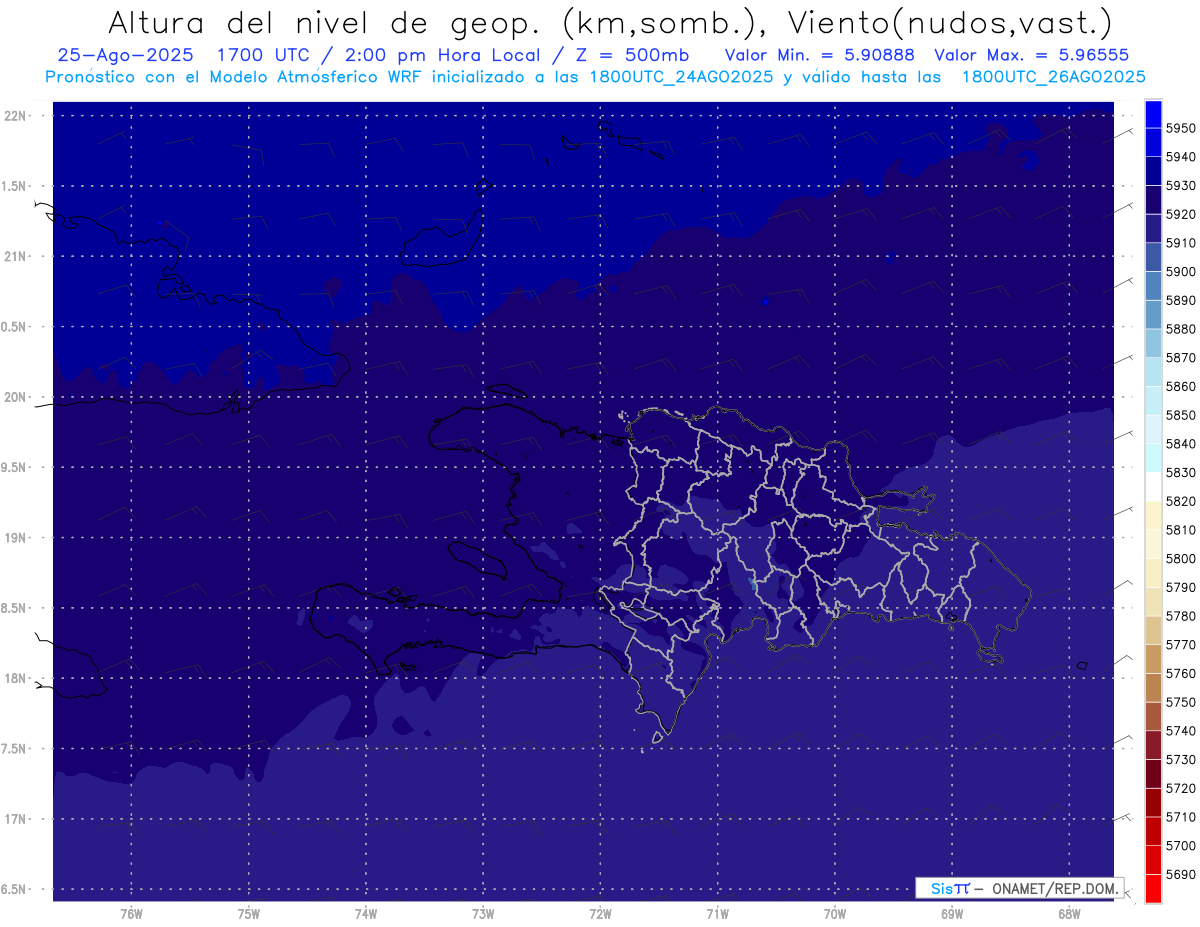Click the legend value '5740'
Image resolution: width=1200 pixels, height=927 pixels.
(x=1180, y=731)
